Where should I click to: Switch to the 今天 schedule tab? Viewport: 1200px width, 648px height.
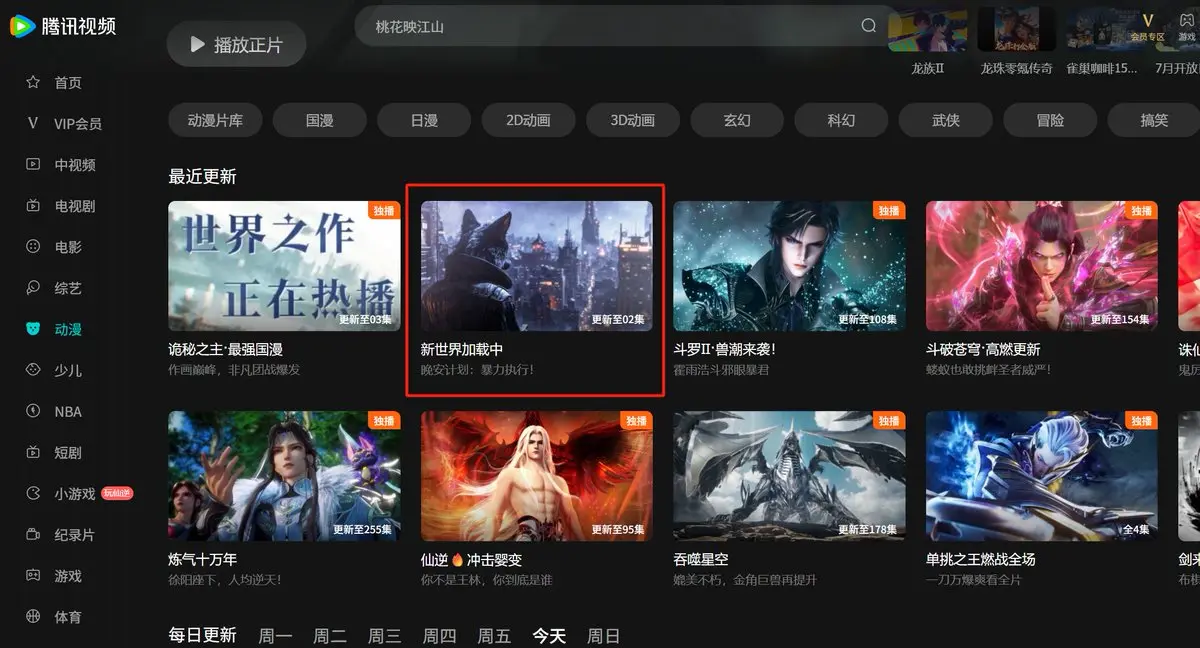[x=549, y=635]
